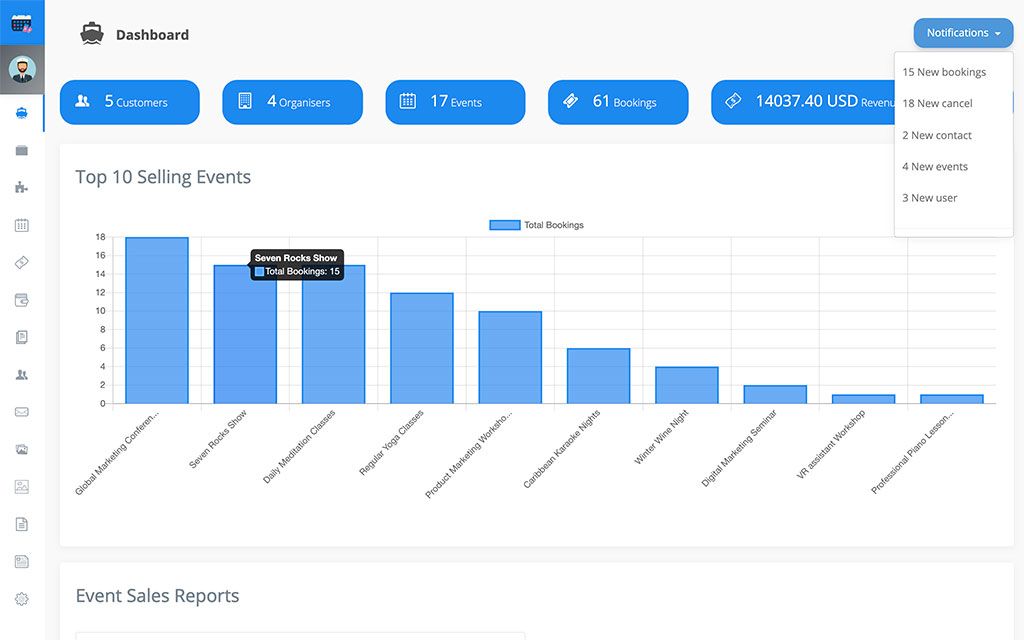Open the calendar Events icon in sidebar
Image resolution: width=1024 pixels, height=640 pixels.
22,224
